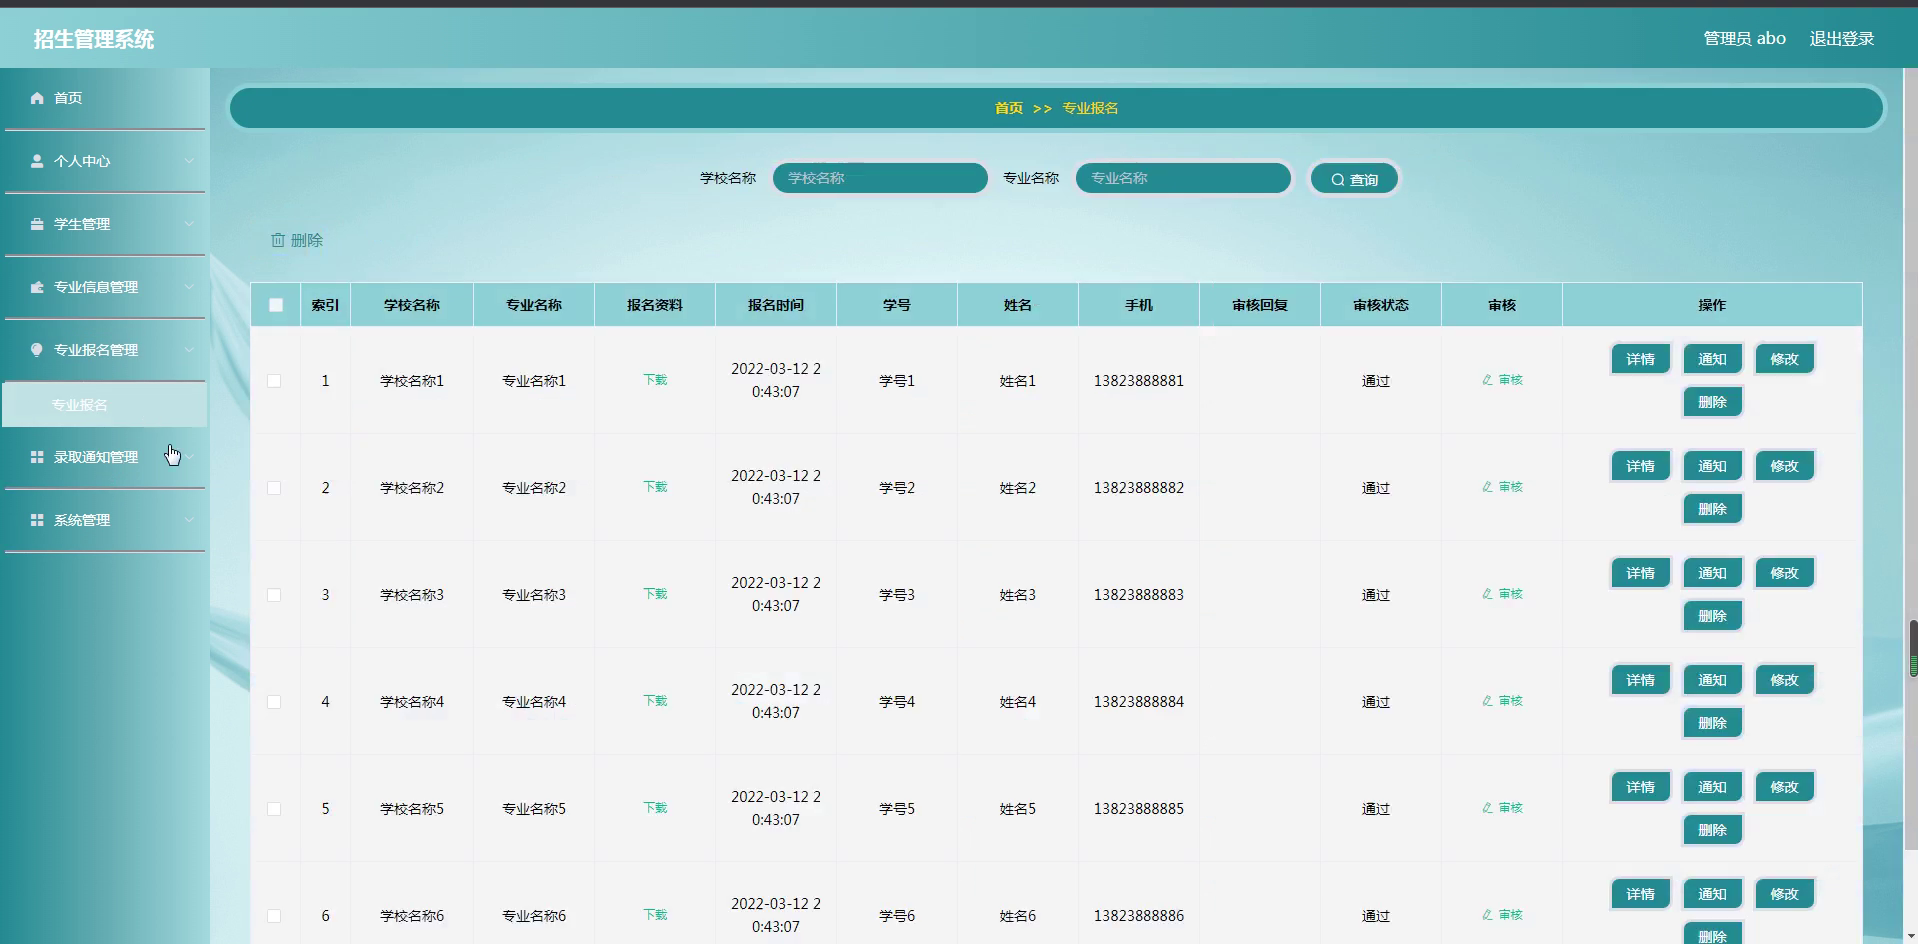Click the 审核 edit icon for row 3
The height and width of the screenshot is (944, 1918).
pyautogui.click(x=1487, y=594)
